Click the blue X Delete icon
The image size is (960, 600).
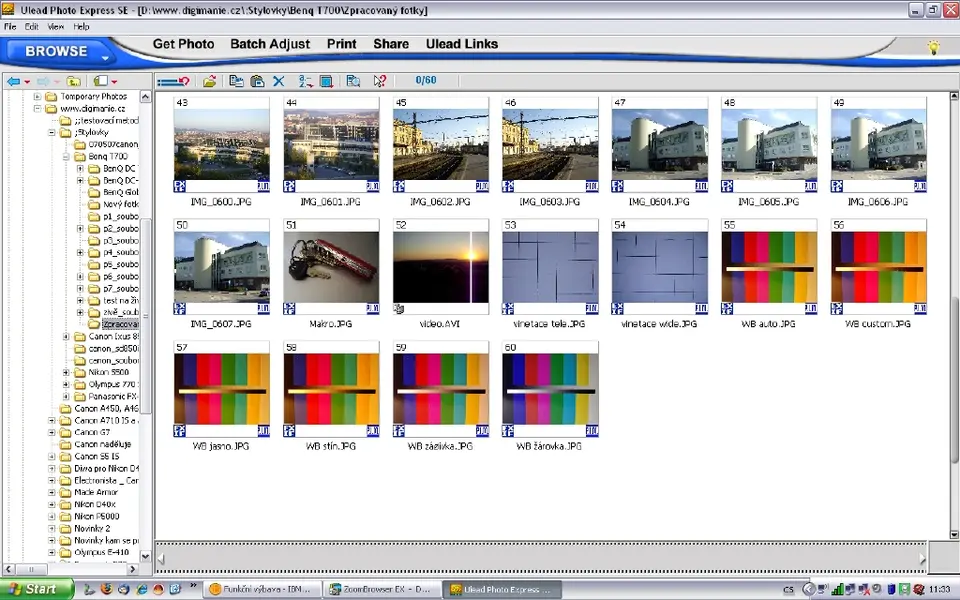pos(279,81)
